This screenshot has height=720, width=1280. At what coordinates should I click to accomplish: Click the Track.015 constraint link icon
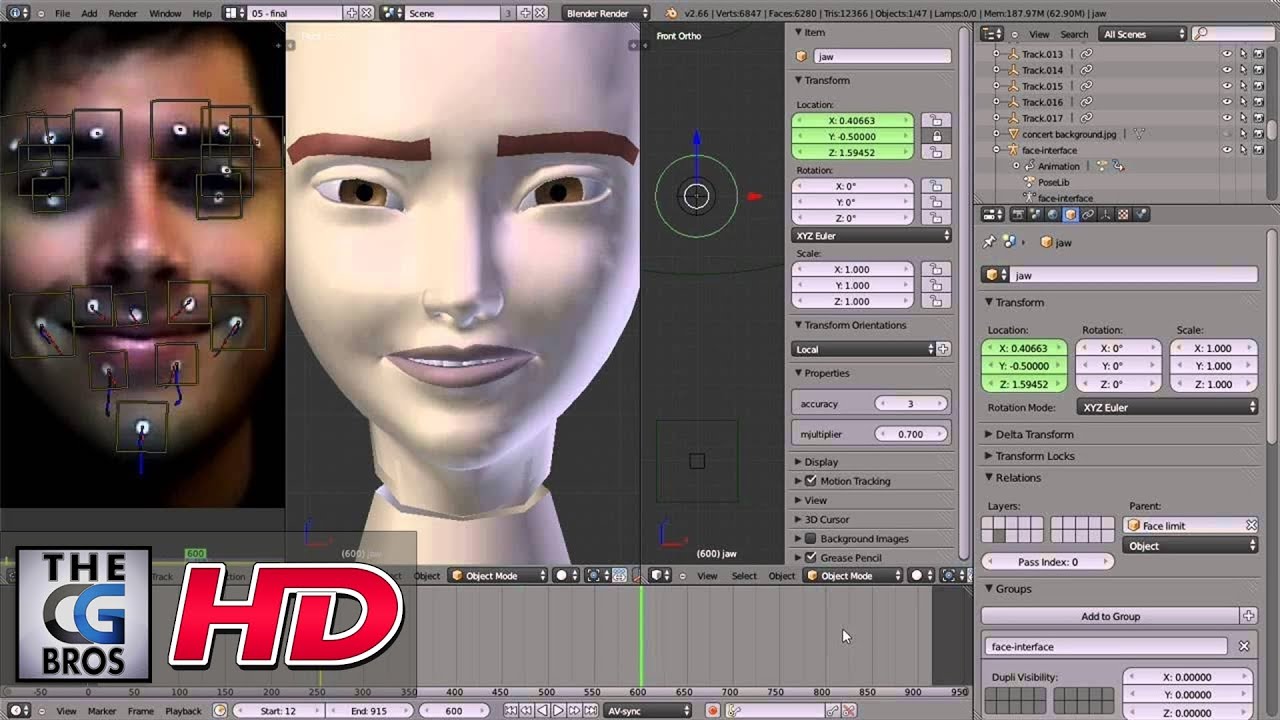pos(1086,86)
